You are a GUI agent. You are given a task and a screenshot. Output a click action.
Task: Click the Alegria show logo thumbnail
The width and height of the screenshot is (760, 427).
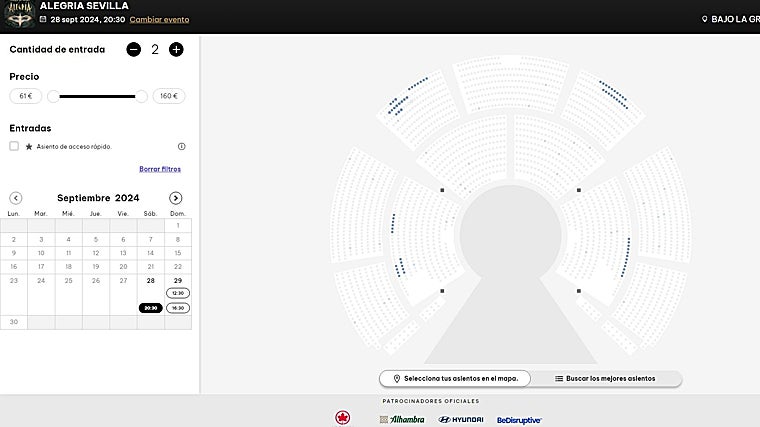point(19,14)
